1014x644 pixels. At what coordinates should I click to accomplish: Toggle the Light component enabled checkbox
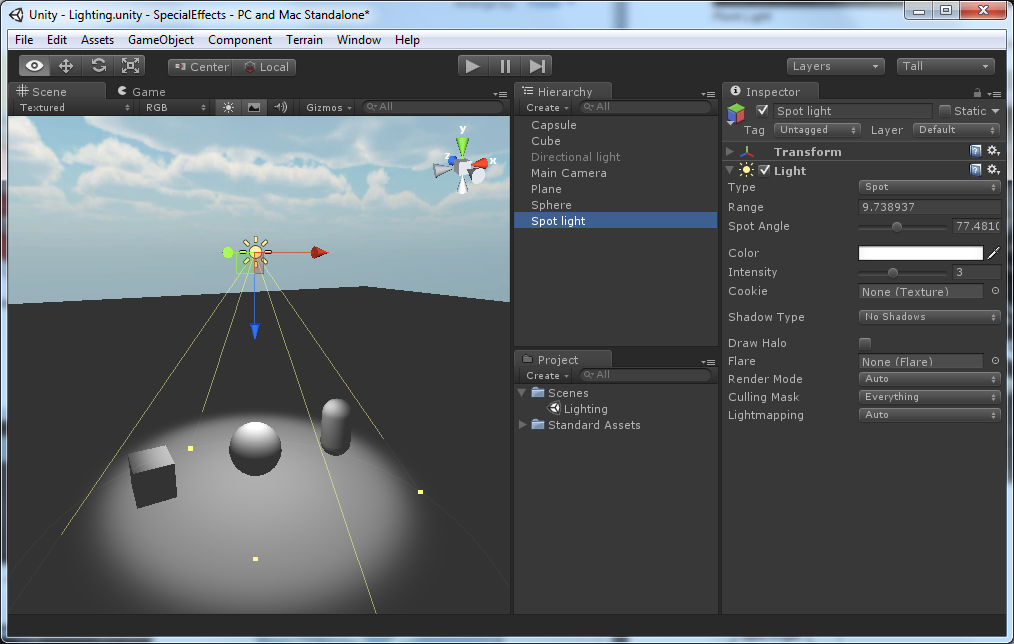[764, 170]
